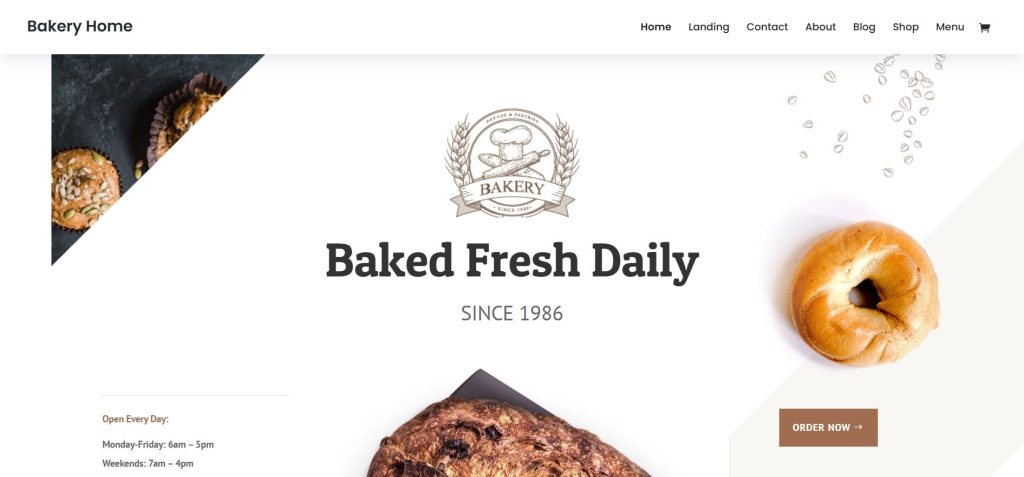
Task: Click the Since 1986 subtitle
Action: point(512,314)
